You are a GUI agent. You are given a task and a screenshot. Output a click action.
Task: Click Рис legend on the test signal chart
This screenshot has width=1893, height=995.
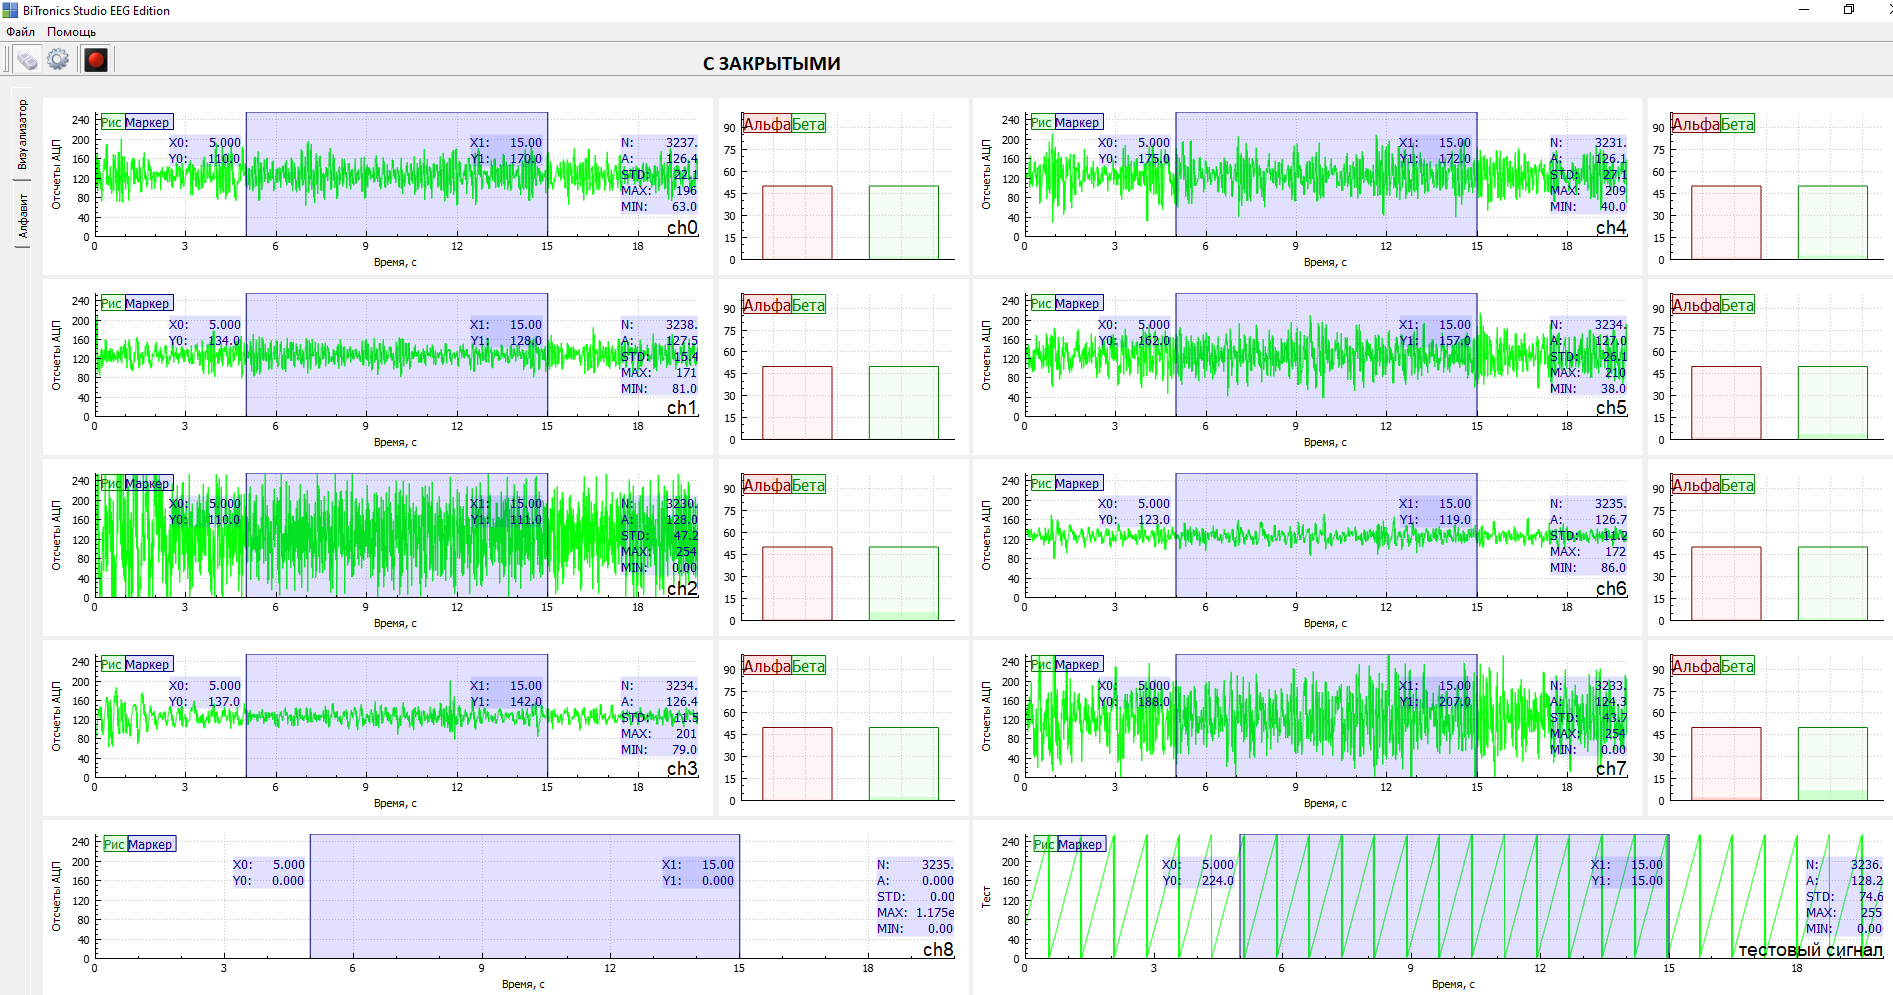(1044, 845)
